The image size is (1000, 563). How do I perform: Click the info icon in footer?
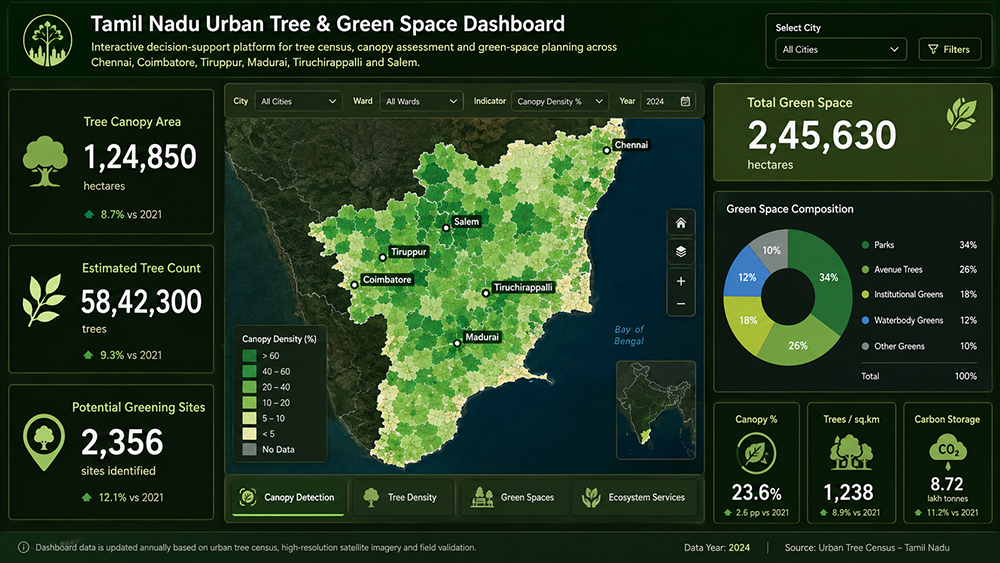coord(23,547)
